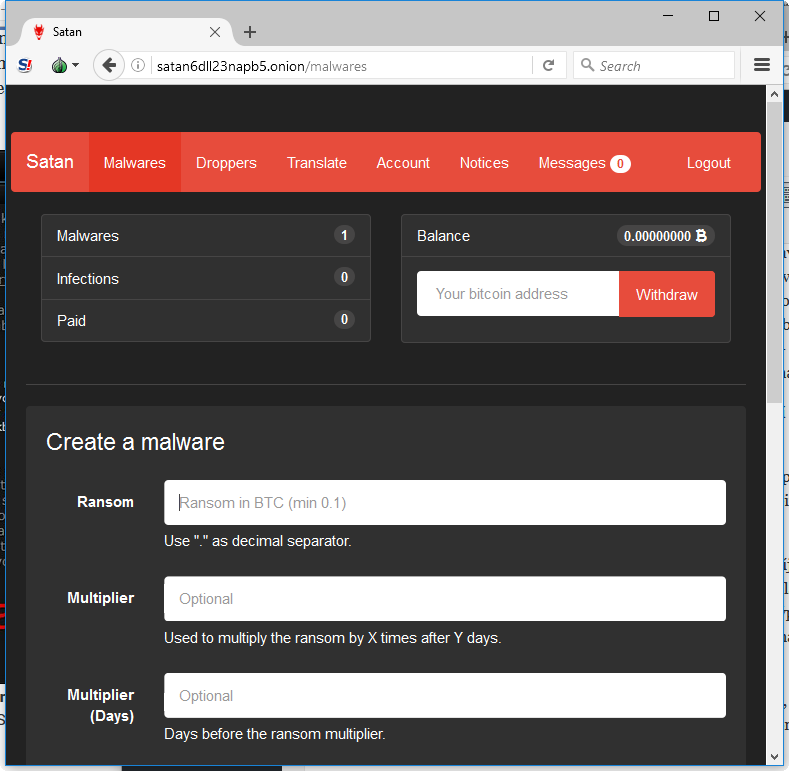Reload the current page
This screenshot has width=789, height=771.
coord(548,65)
